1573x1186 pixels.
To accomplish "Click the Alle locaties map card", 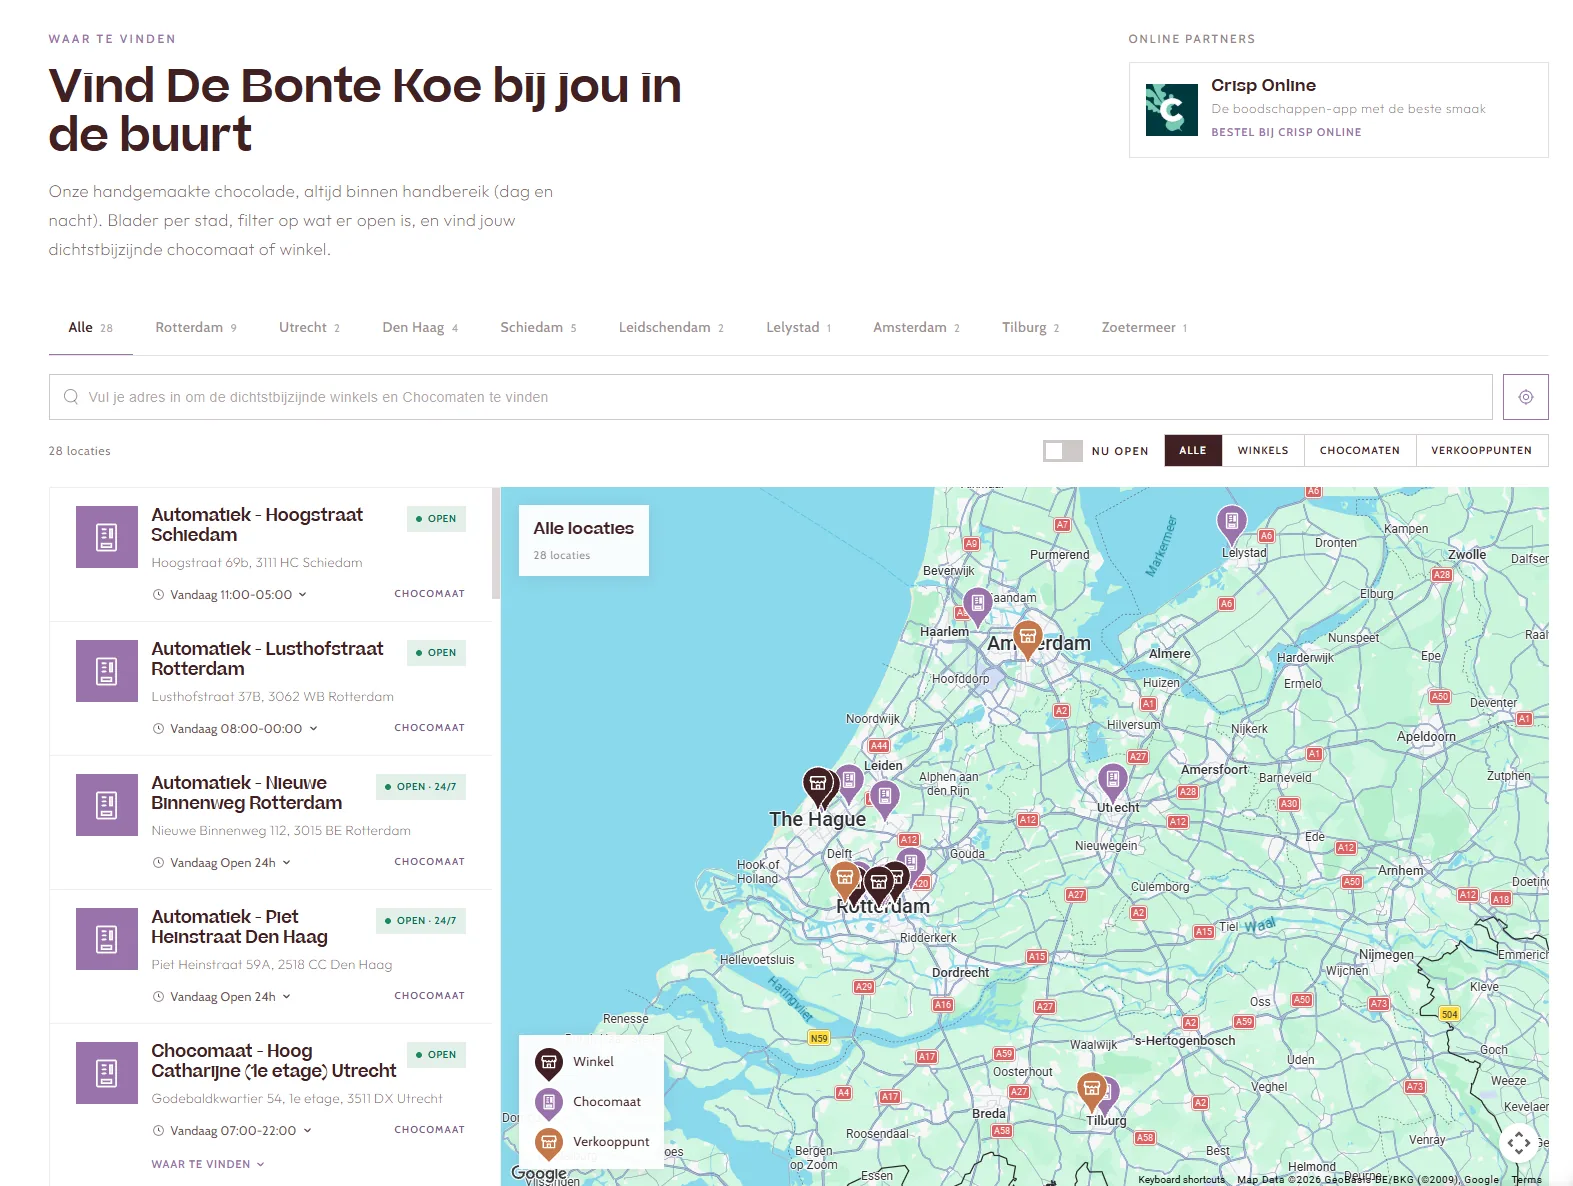I will pyautogui.click(x=584, y=540).
